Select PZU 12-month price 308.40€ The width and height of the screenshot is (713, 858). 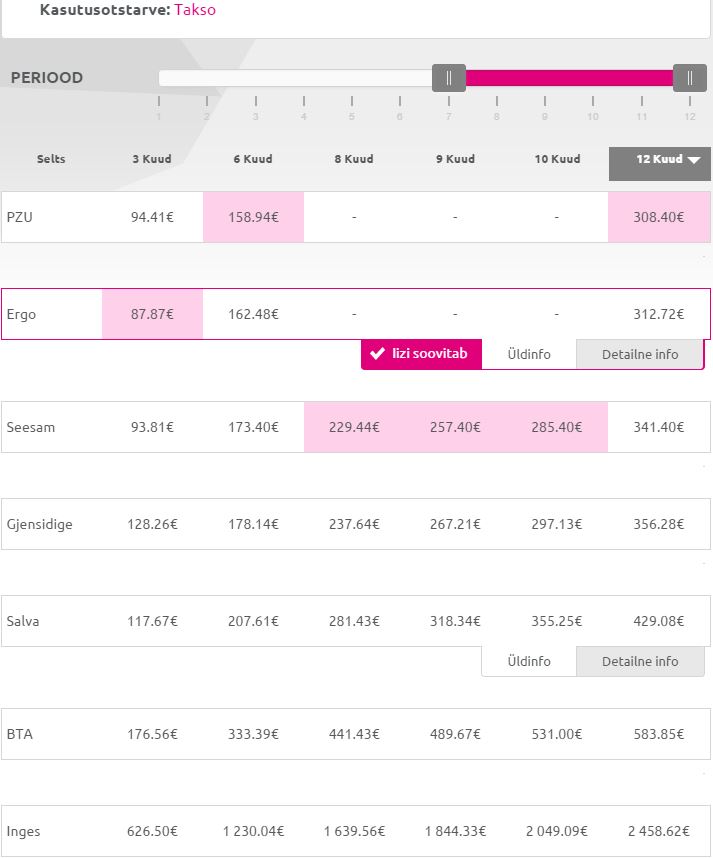[x=659, y=217]
